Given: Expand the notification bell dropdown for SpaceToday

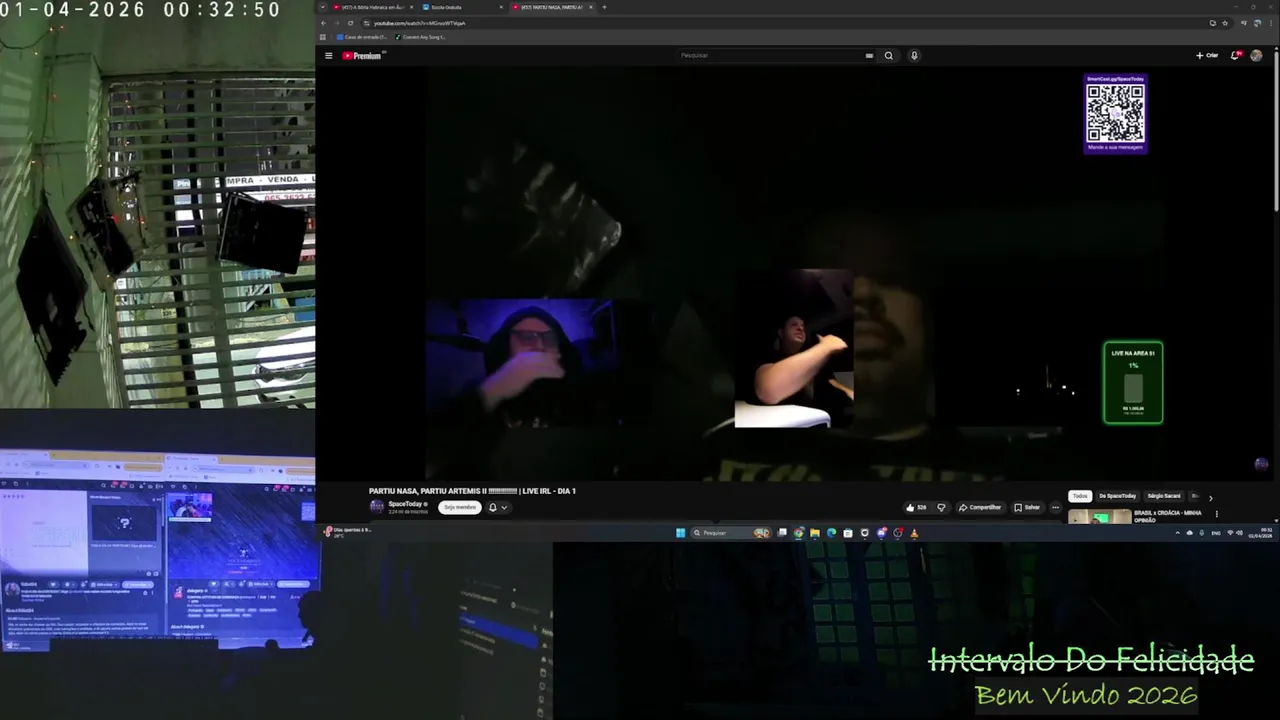Looking at the screenshot, I should click(x=497, y=507).
